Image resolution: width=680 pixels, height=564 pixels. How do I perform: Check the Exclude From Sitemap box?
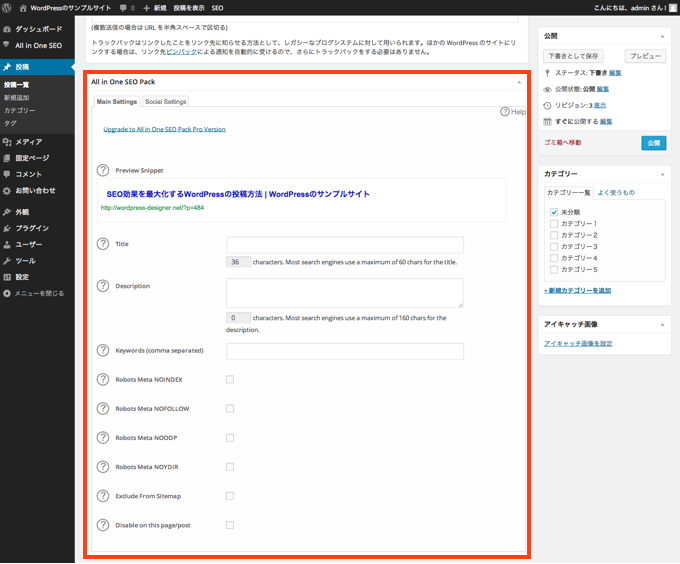click(x=230, y=496)
